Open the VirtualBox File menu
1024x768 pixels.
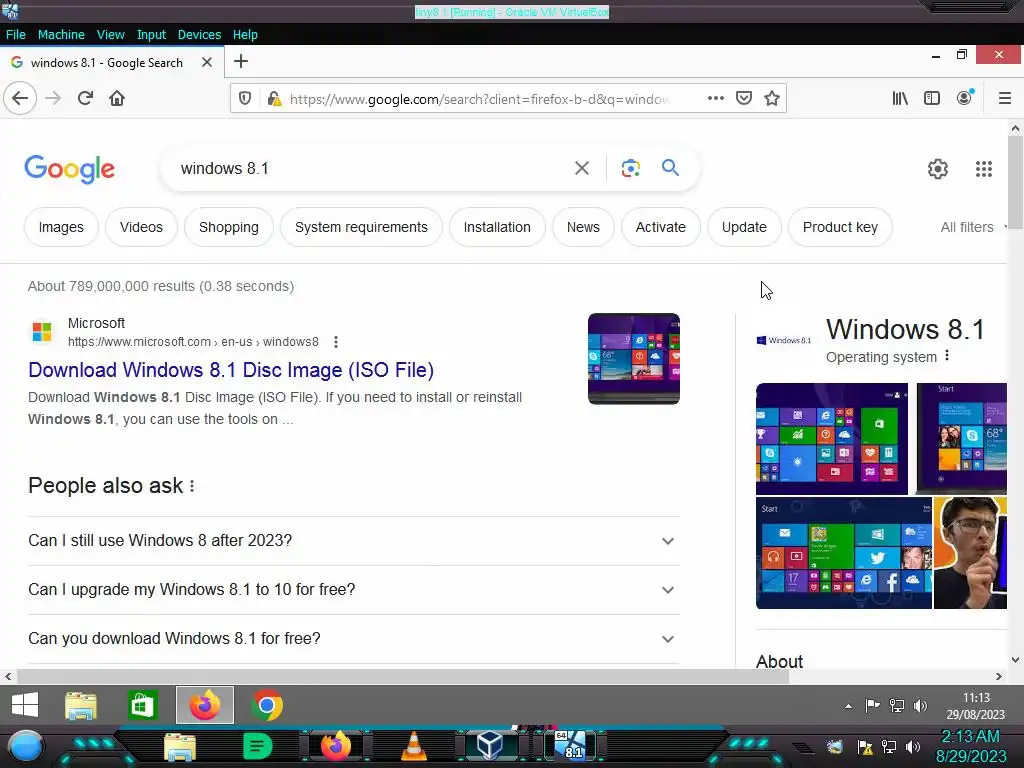[x=16, y=35]
